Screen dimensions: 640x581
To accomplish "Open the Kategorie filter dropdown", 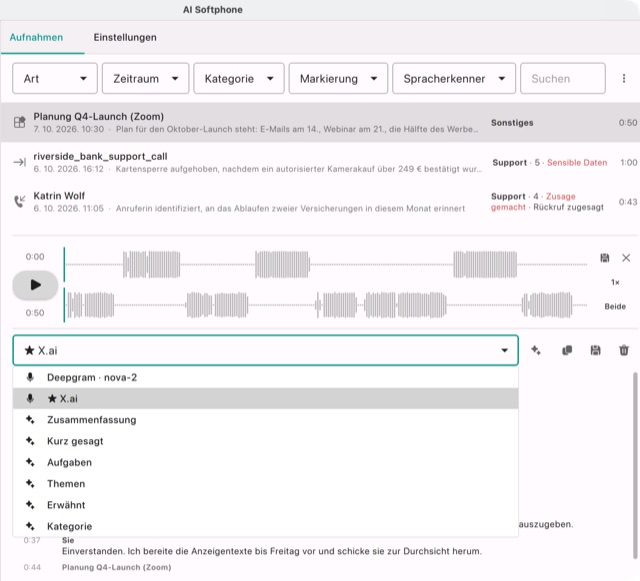I will click(x=239, y=78).
